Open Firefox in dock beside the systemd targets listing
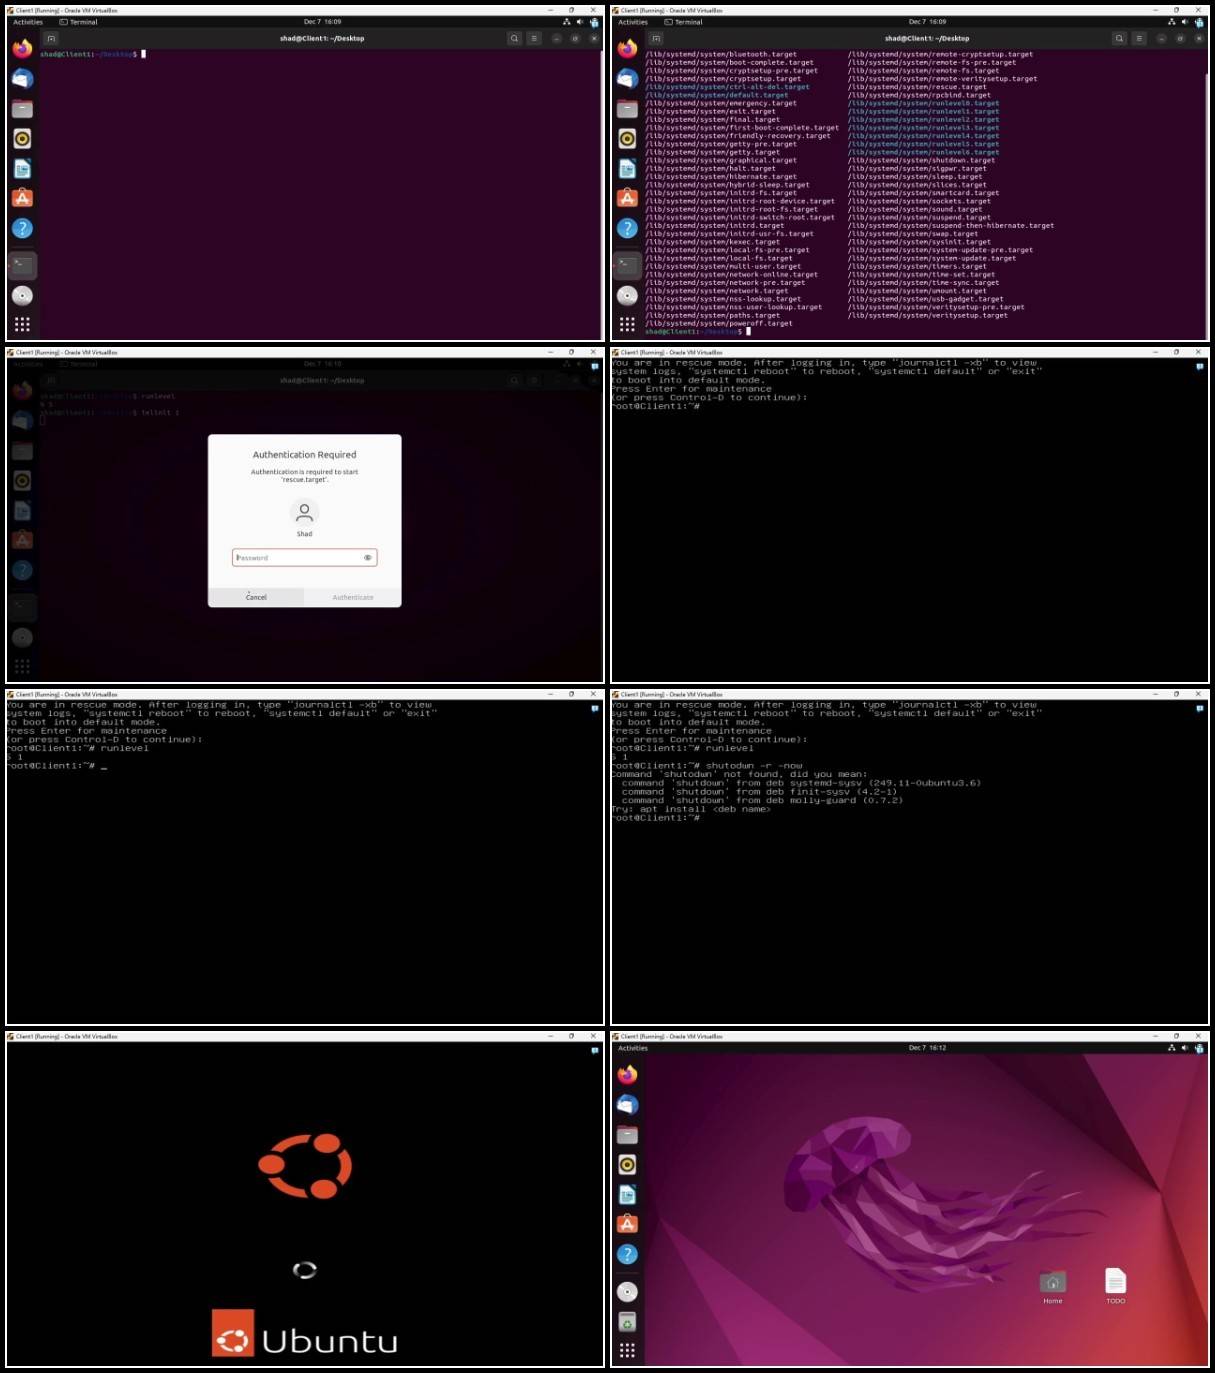The height and width of the screenshot is (1373, 1215). click(x=627, y=49)
